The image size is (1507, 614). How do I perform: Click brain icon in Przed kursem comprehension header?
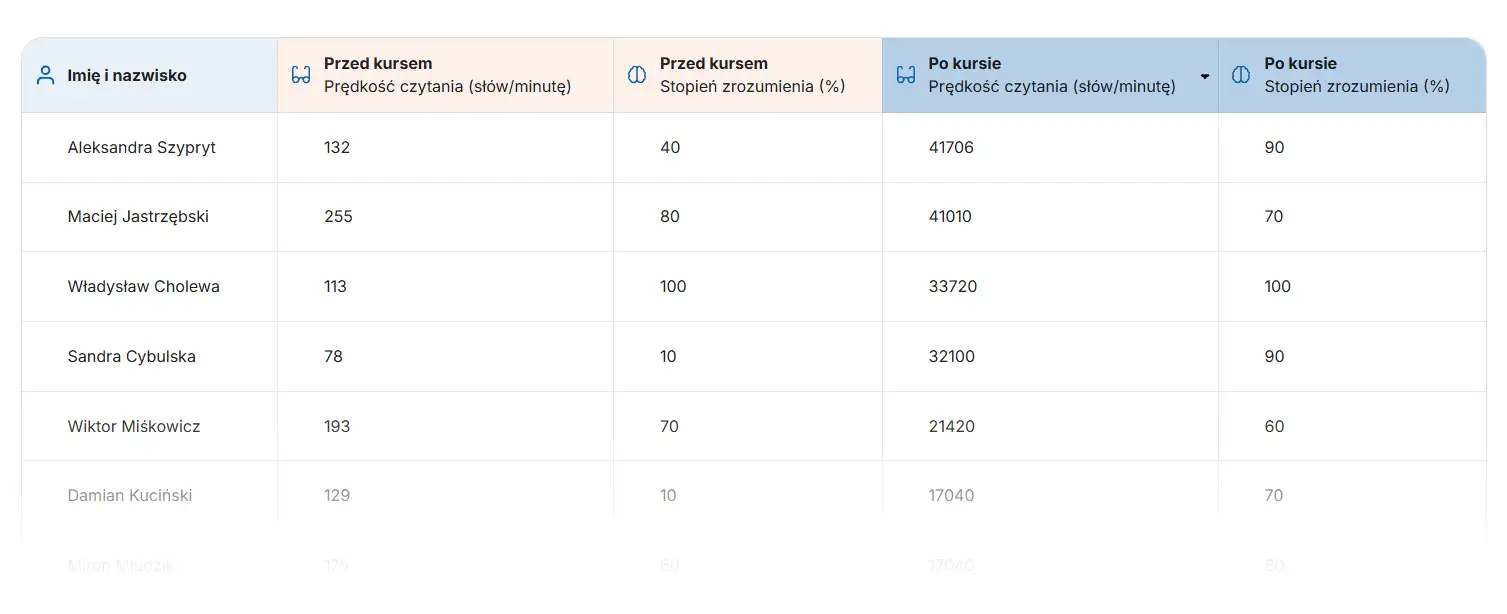(x=637, y=75)
